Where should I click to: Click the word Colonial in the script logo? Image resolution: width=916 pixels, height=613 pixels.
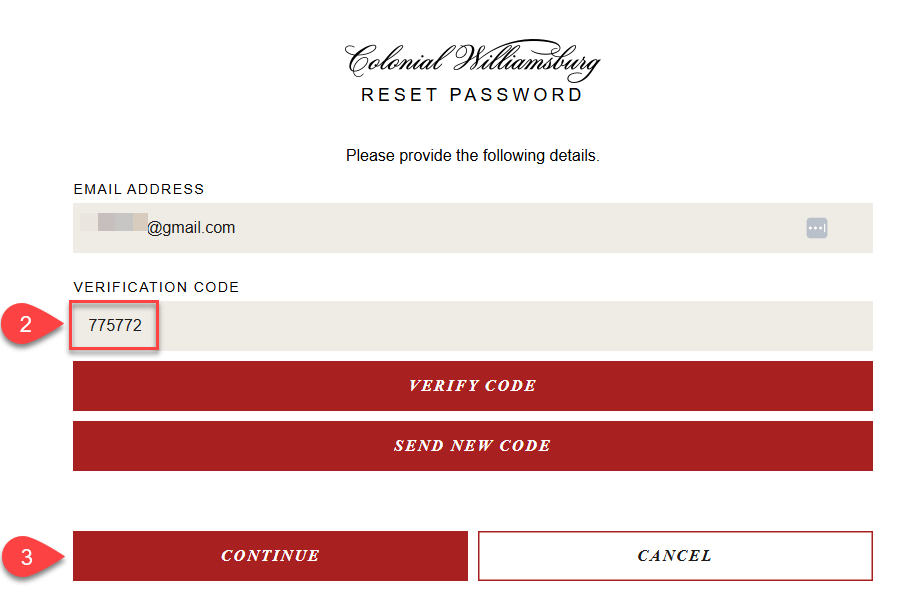click(394, 60)
